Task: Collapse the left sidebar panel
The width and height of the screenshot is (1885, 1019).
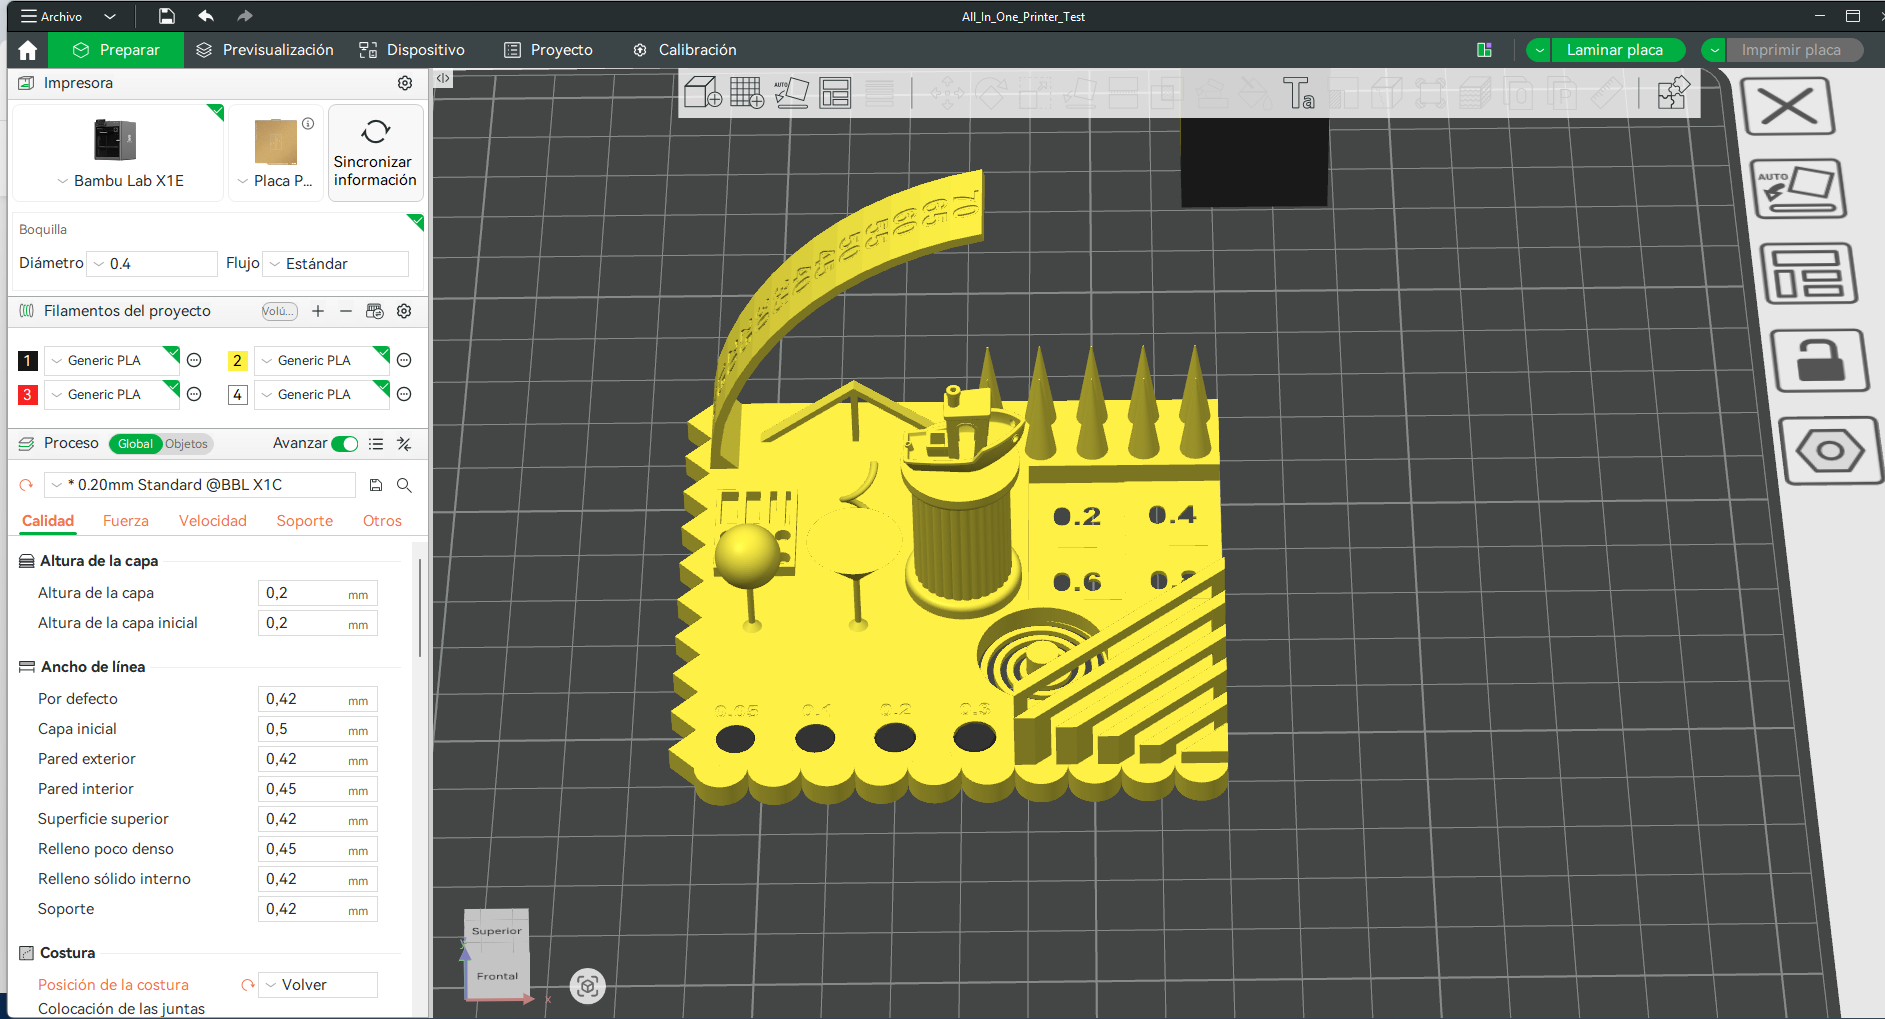Action: [443, 78]
